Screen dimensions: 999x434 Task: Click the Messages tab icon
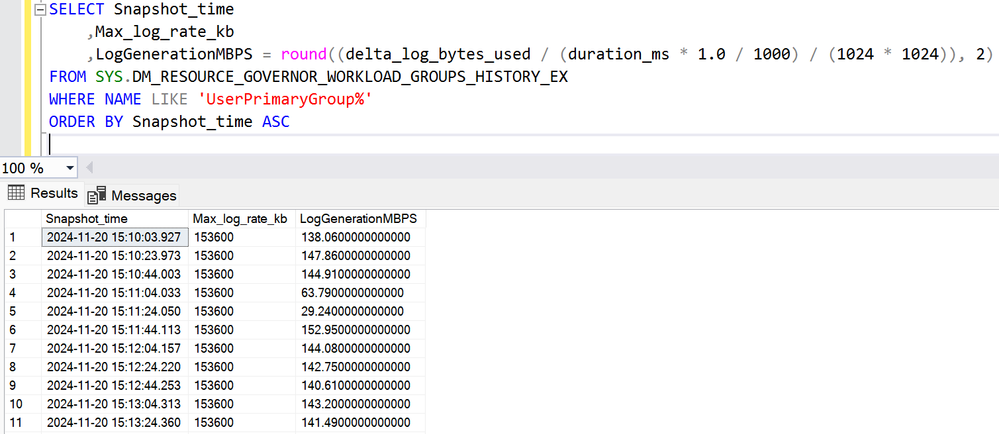click(97, 195)
